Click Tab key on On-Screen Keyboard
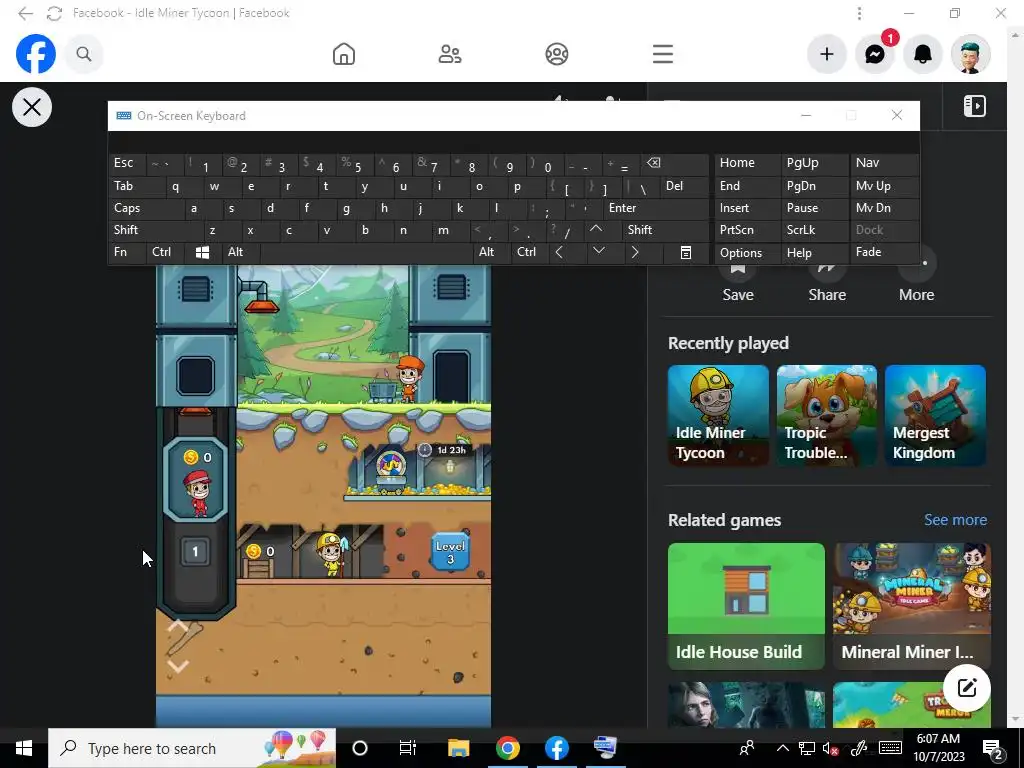This screenshot has width=1024, height=768. (136, 186)
